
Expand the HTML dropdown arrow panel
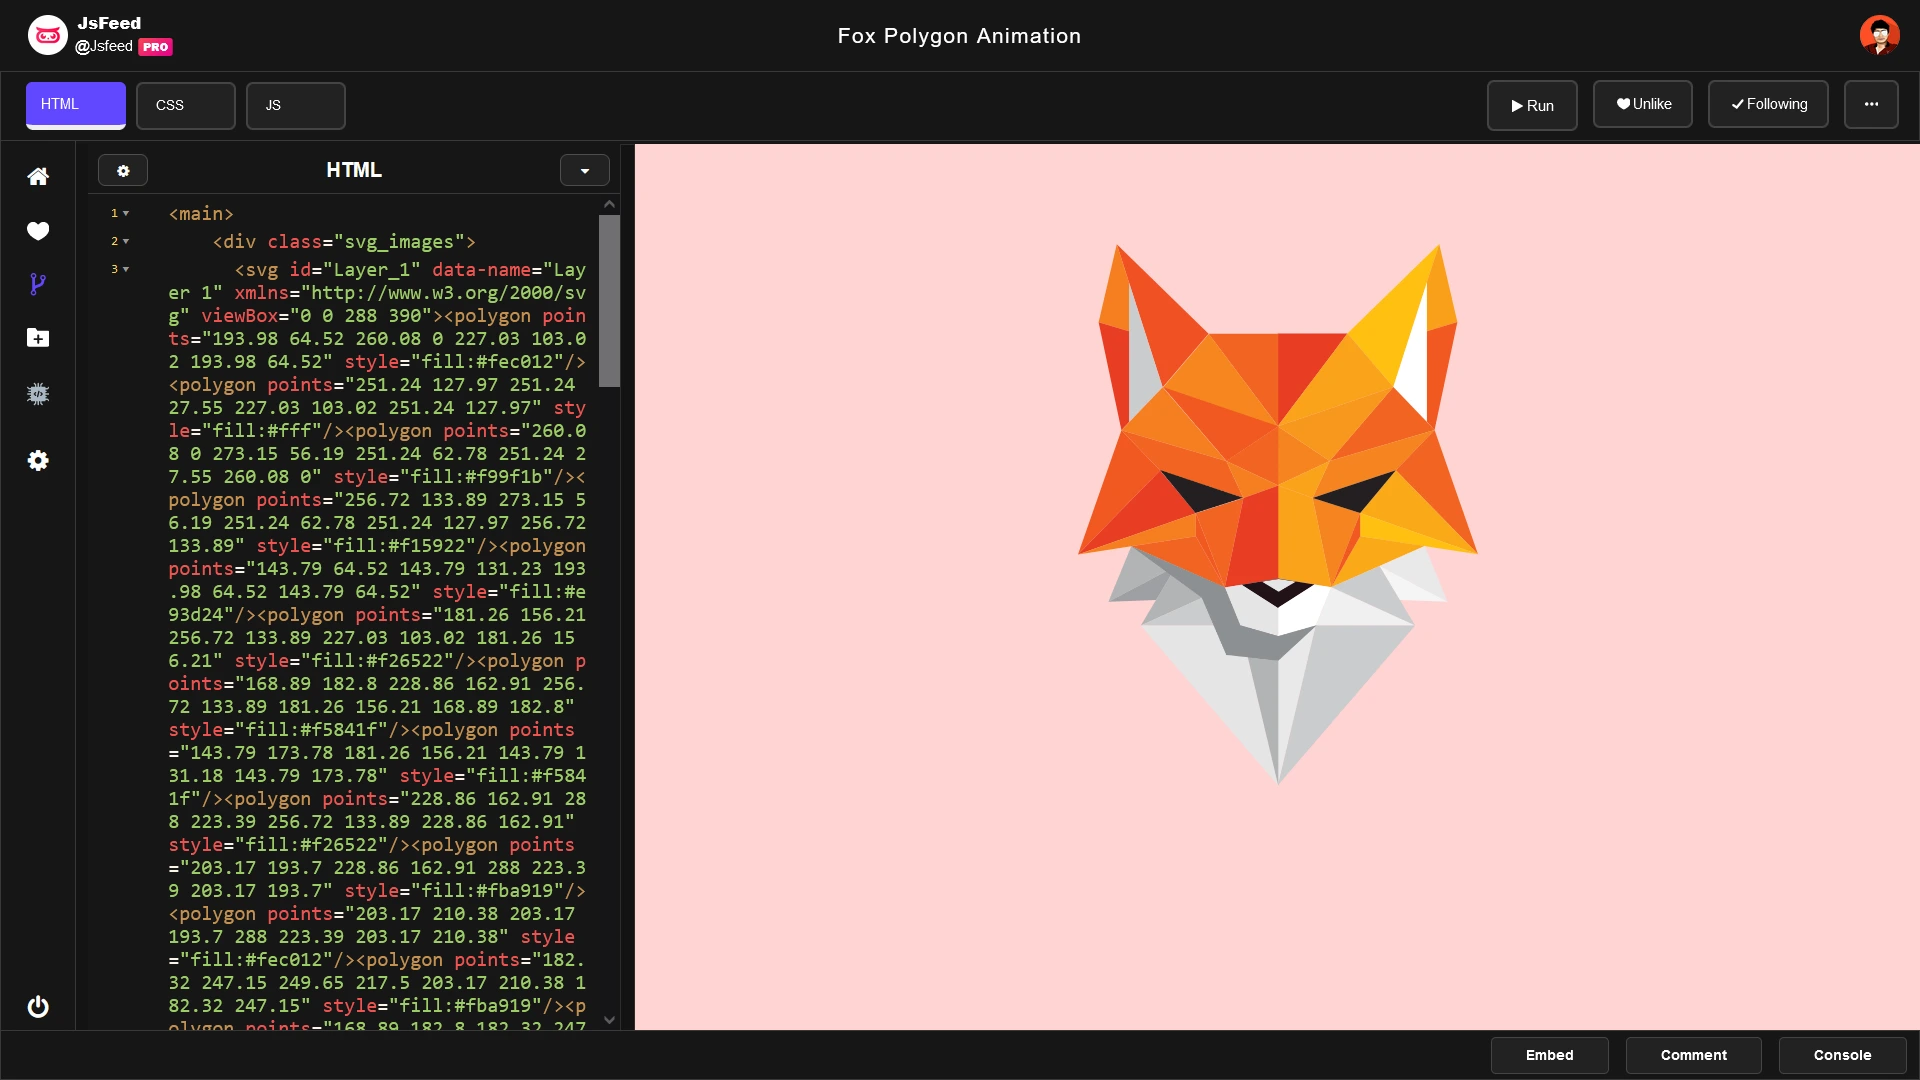coord(584,170)
